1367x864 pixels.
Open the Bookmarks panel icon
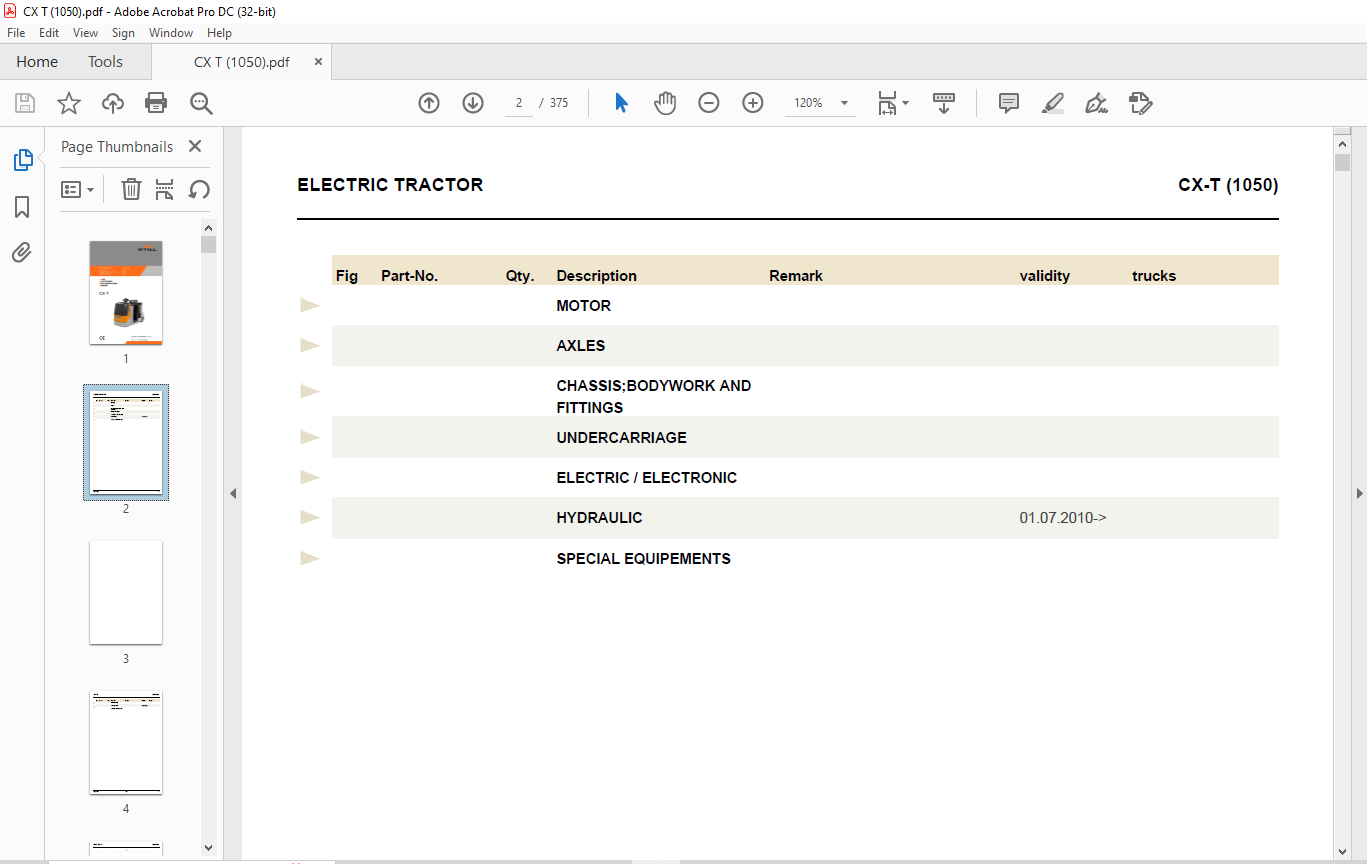pyautogui.click(x=22, y=207)
